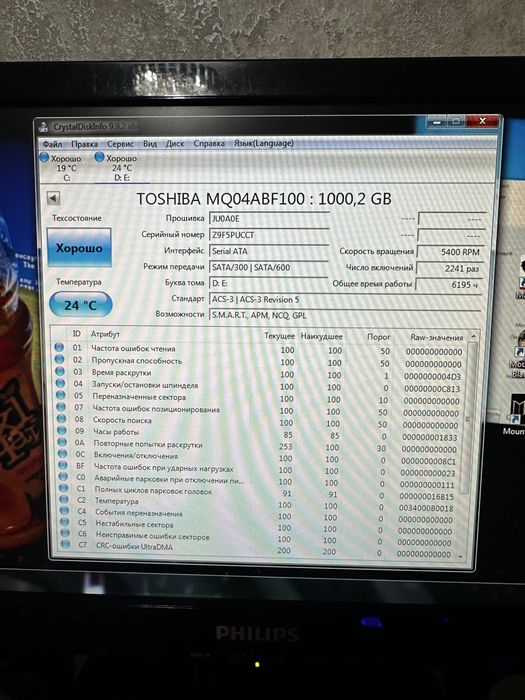Select the 'Время раскрутки' attribute name
525x700 pixels.
[x=122, y=372]
